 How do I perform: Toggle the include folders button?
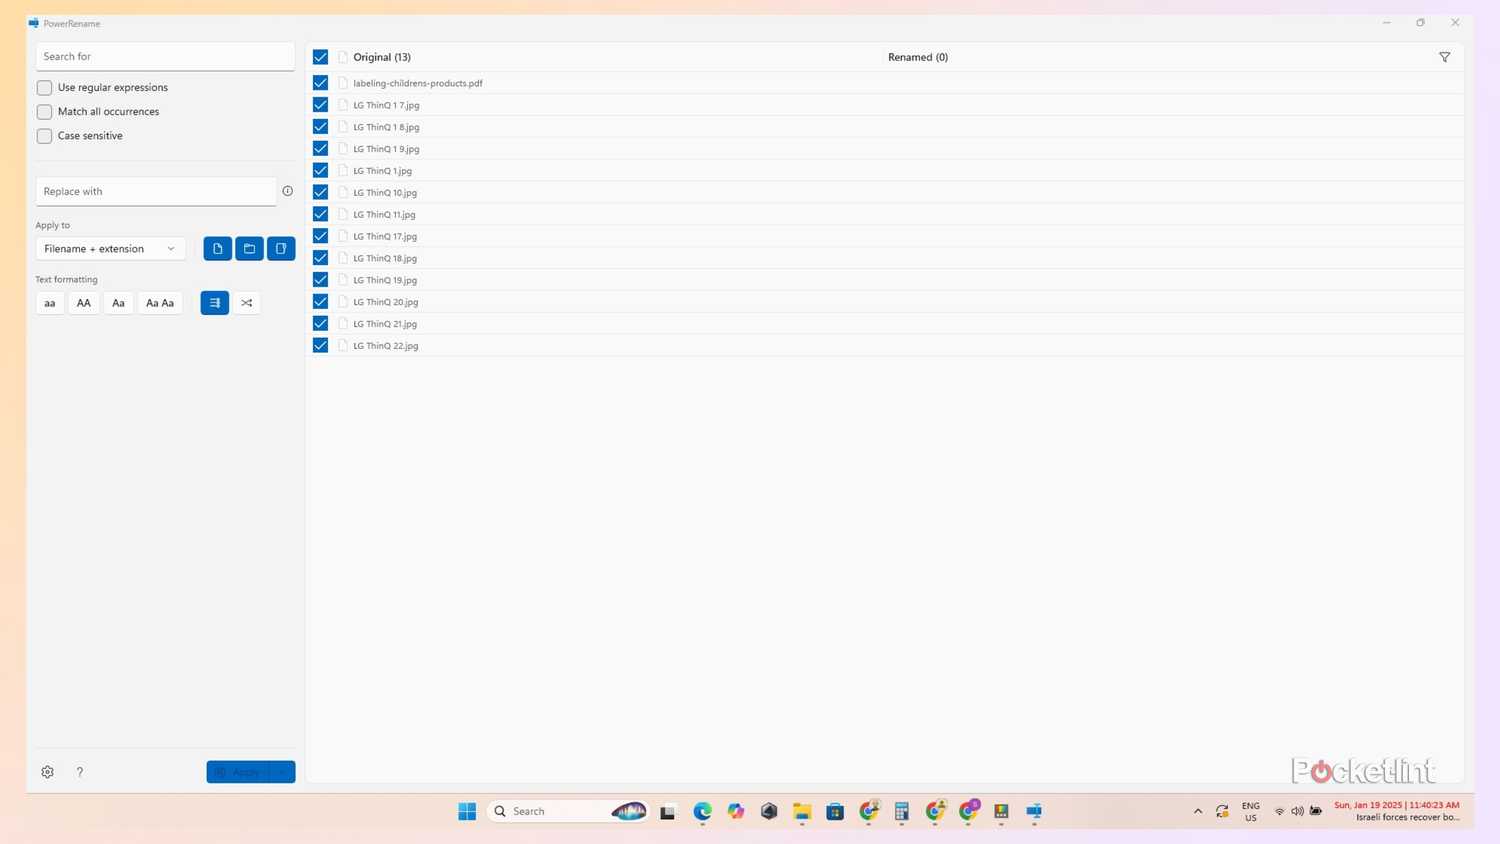(x=249, y=248)
